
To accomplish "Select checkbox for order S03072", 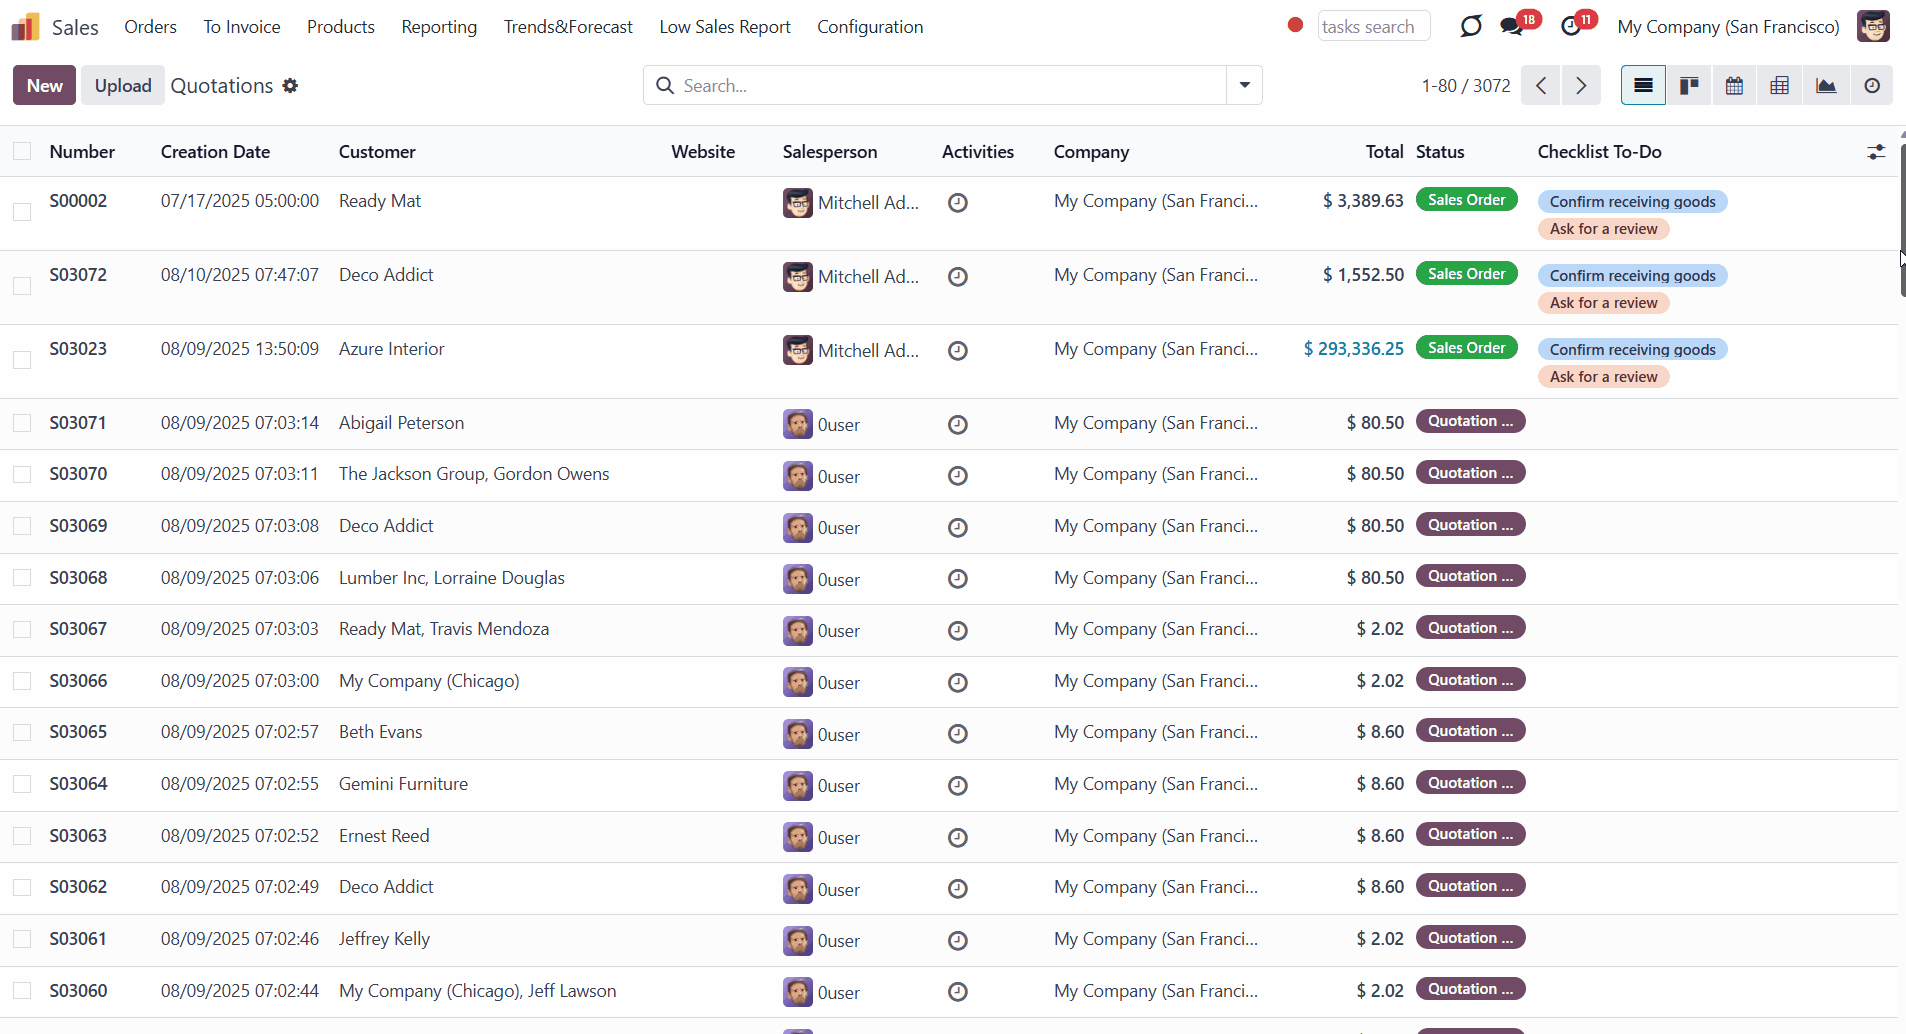I will tap(22, 286).
